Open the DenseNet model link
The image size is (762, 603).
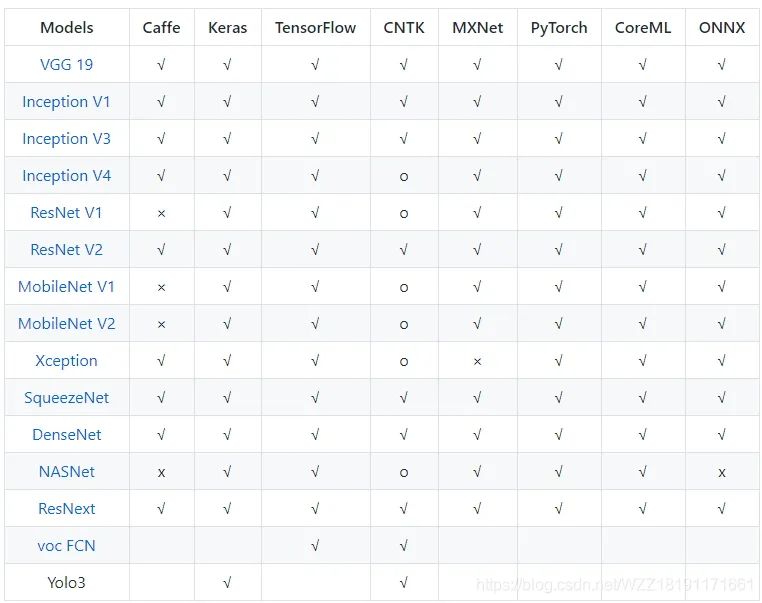66,434
